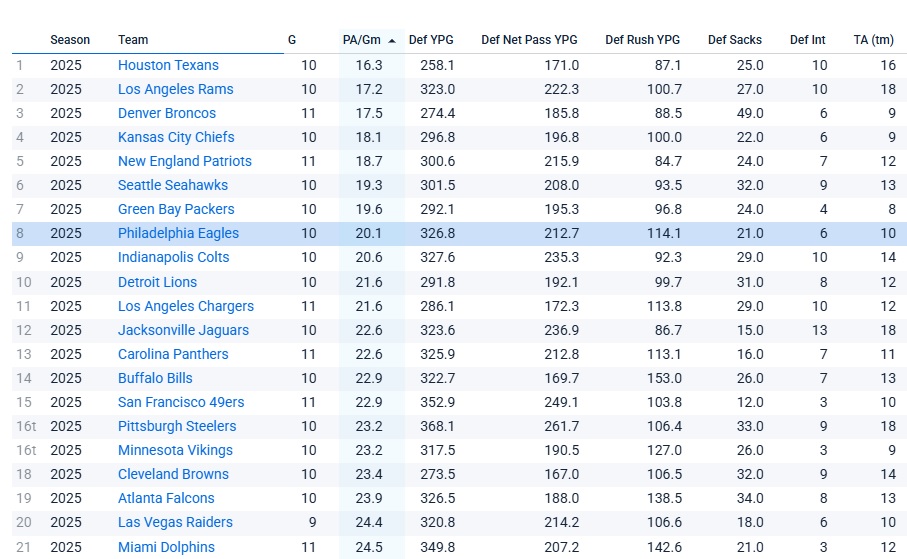This screenshot has height=559, width=907.
Task: Sort table by Def YPG column
Action: point(431,40)
